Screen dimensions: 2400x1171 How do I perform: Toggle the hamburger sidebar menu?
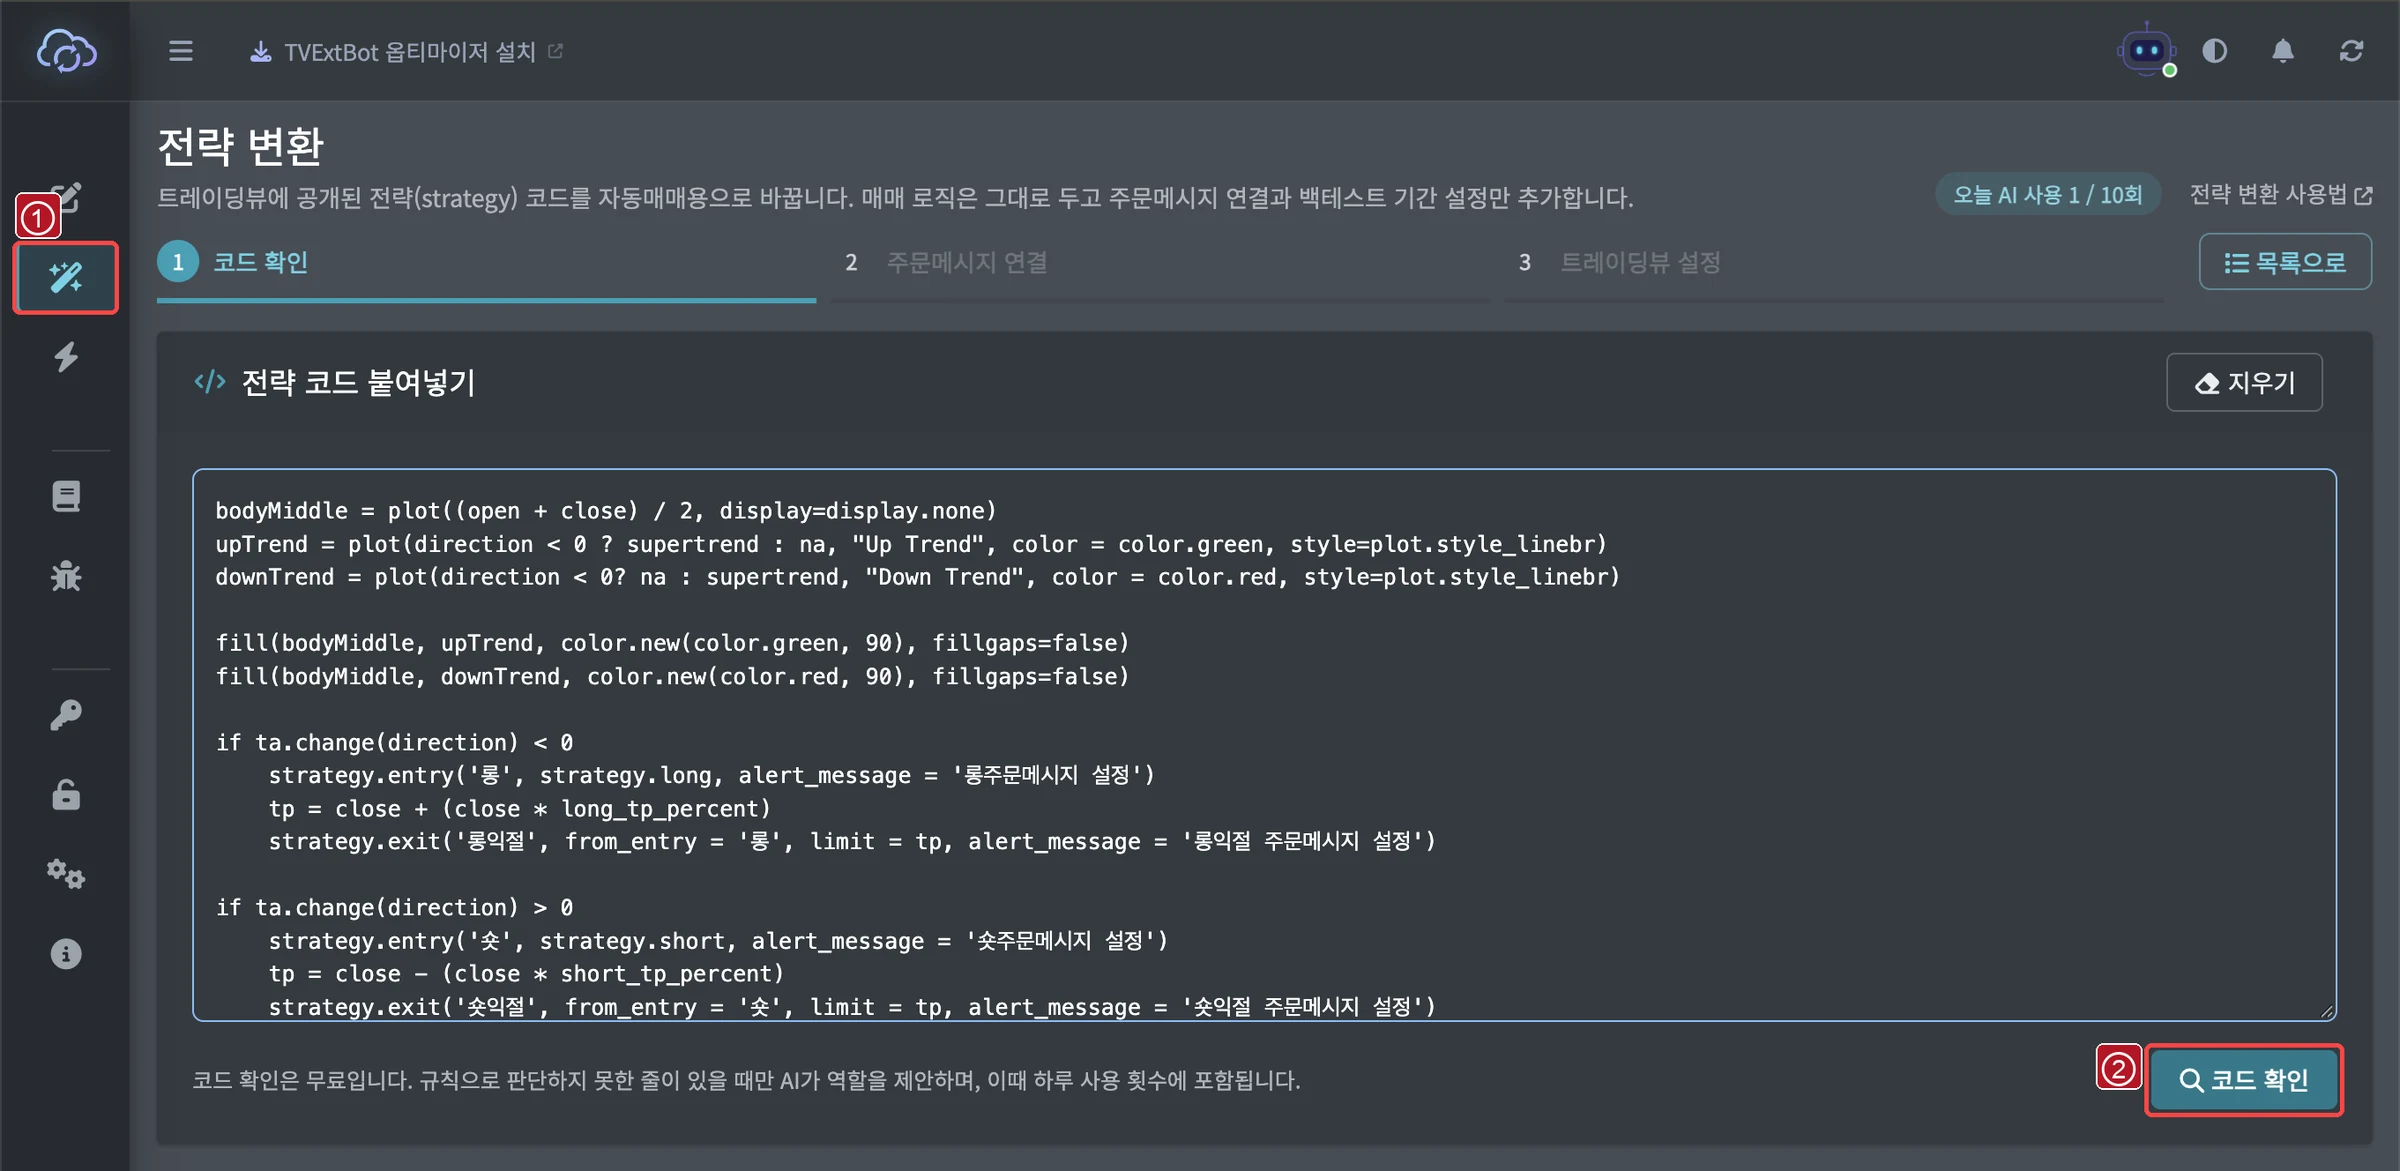tap(181, 51)
